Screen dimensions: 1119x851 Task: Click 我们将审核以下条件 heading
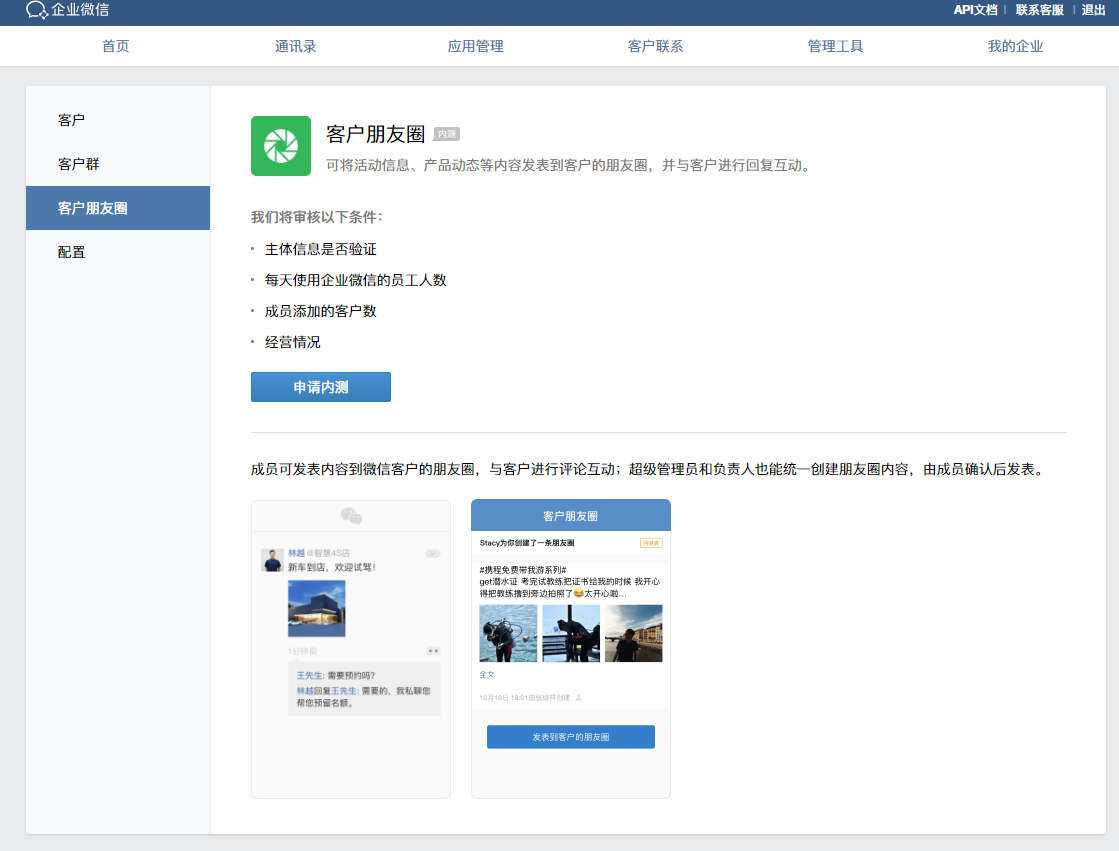click(x=317, y=217)
